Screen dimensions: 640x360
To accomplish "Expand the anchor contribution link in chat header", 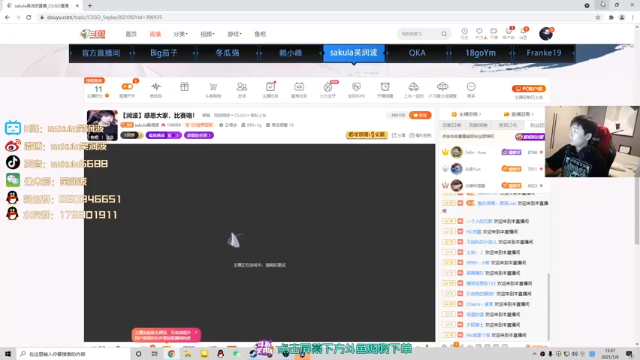I will [466, 114].
